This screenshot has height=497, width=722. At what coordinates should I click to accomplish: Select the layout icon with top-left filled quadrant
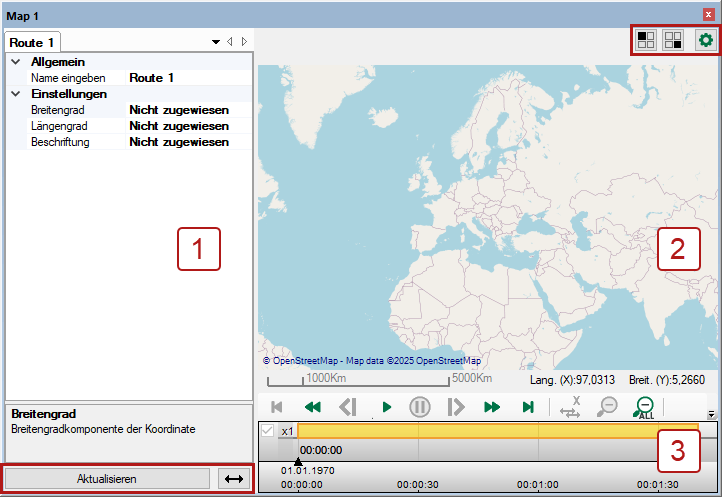click(646, 40)
